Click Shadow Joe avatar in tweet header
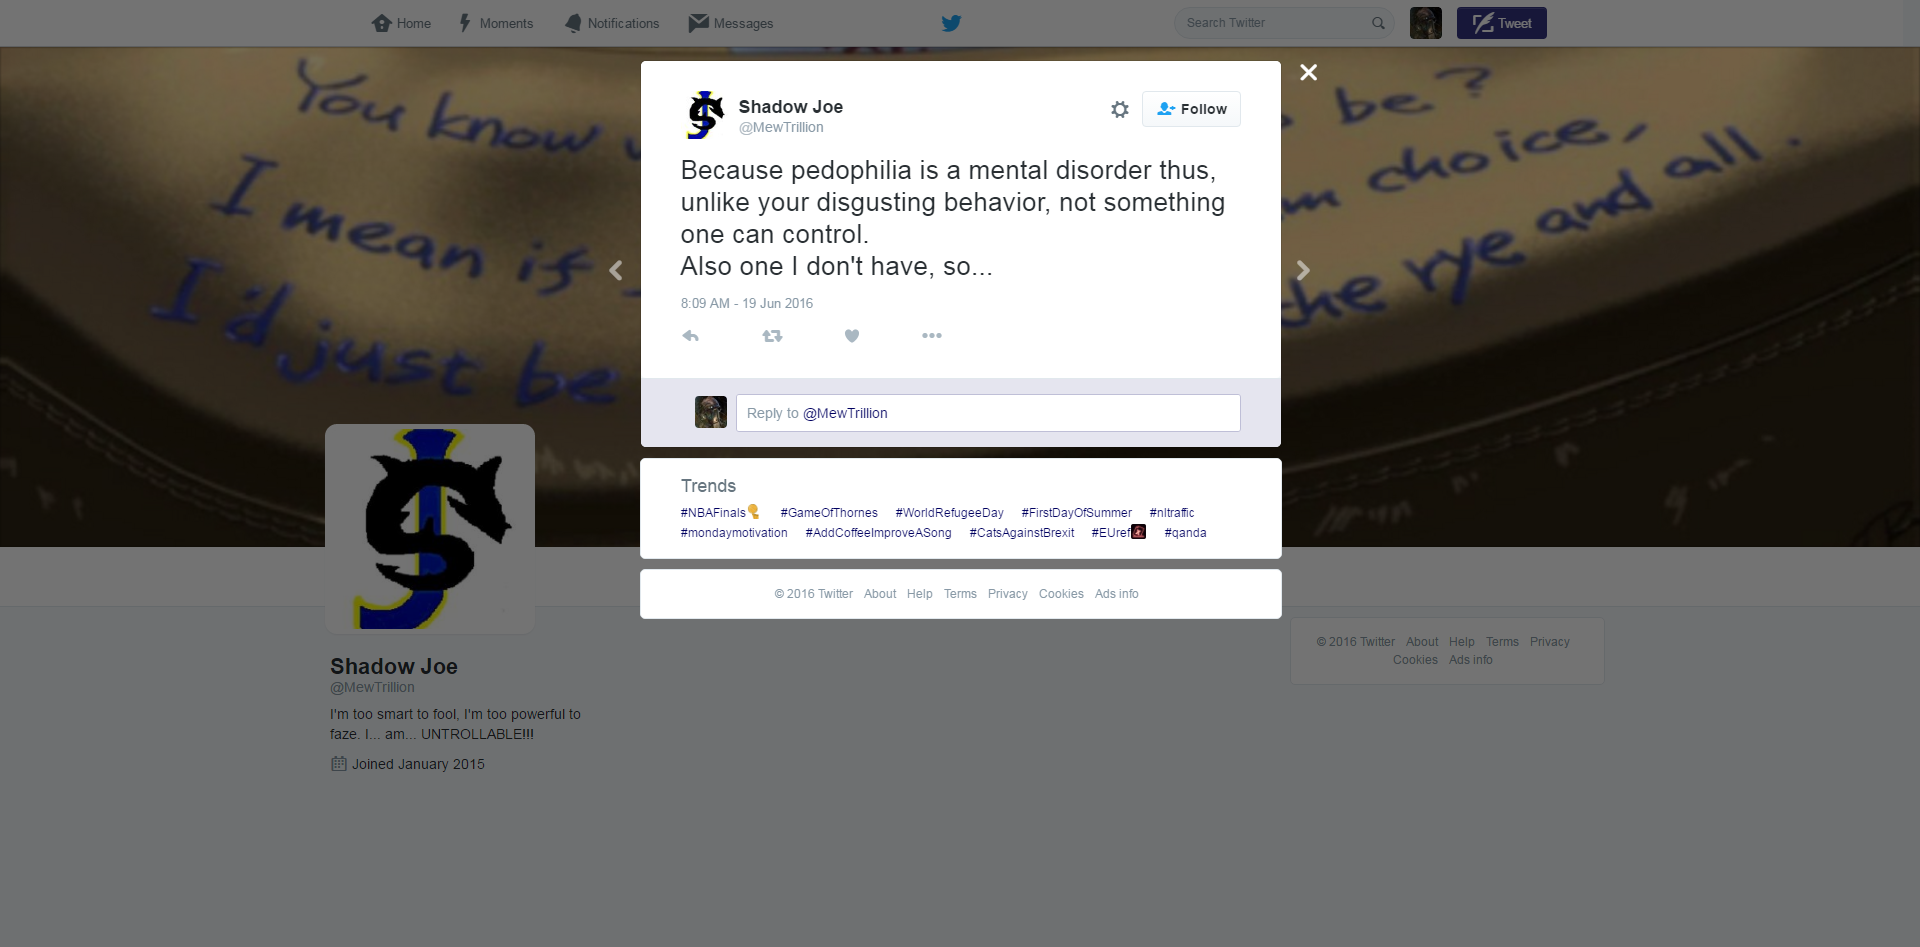Image resolution: width=1920 pixels, height=947 pixels. pyautogui.click(x=706, y=115)
